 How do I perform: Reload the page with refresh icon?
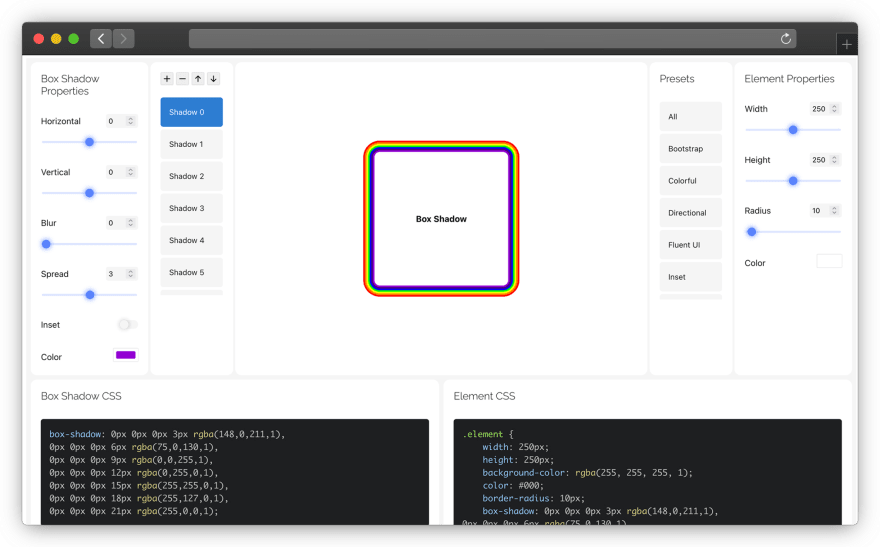786,39
